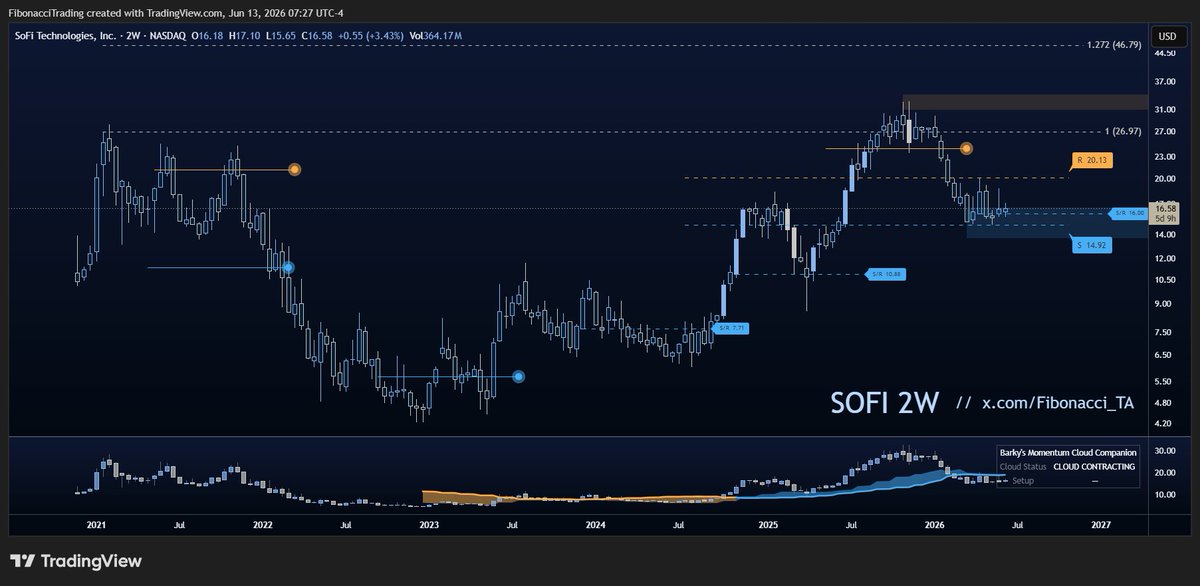This screenshot has height=586, width=1200.
Task: Click the 2021 label on time axis
Action: click(97, 524)
